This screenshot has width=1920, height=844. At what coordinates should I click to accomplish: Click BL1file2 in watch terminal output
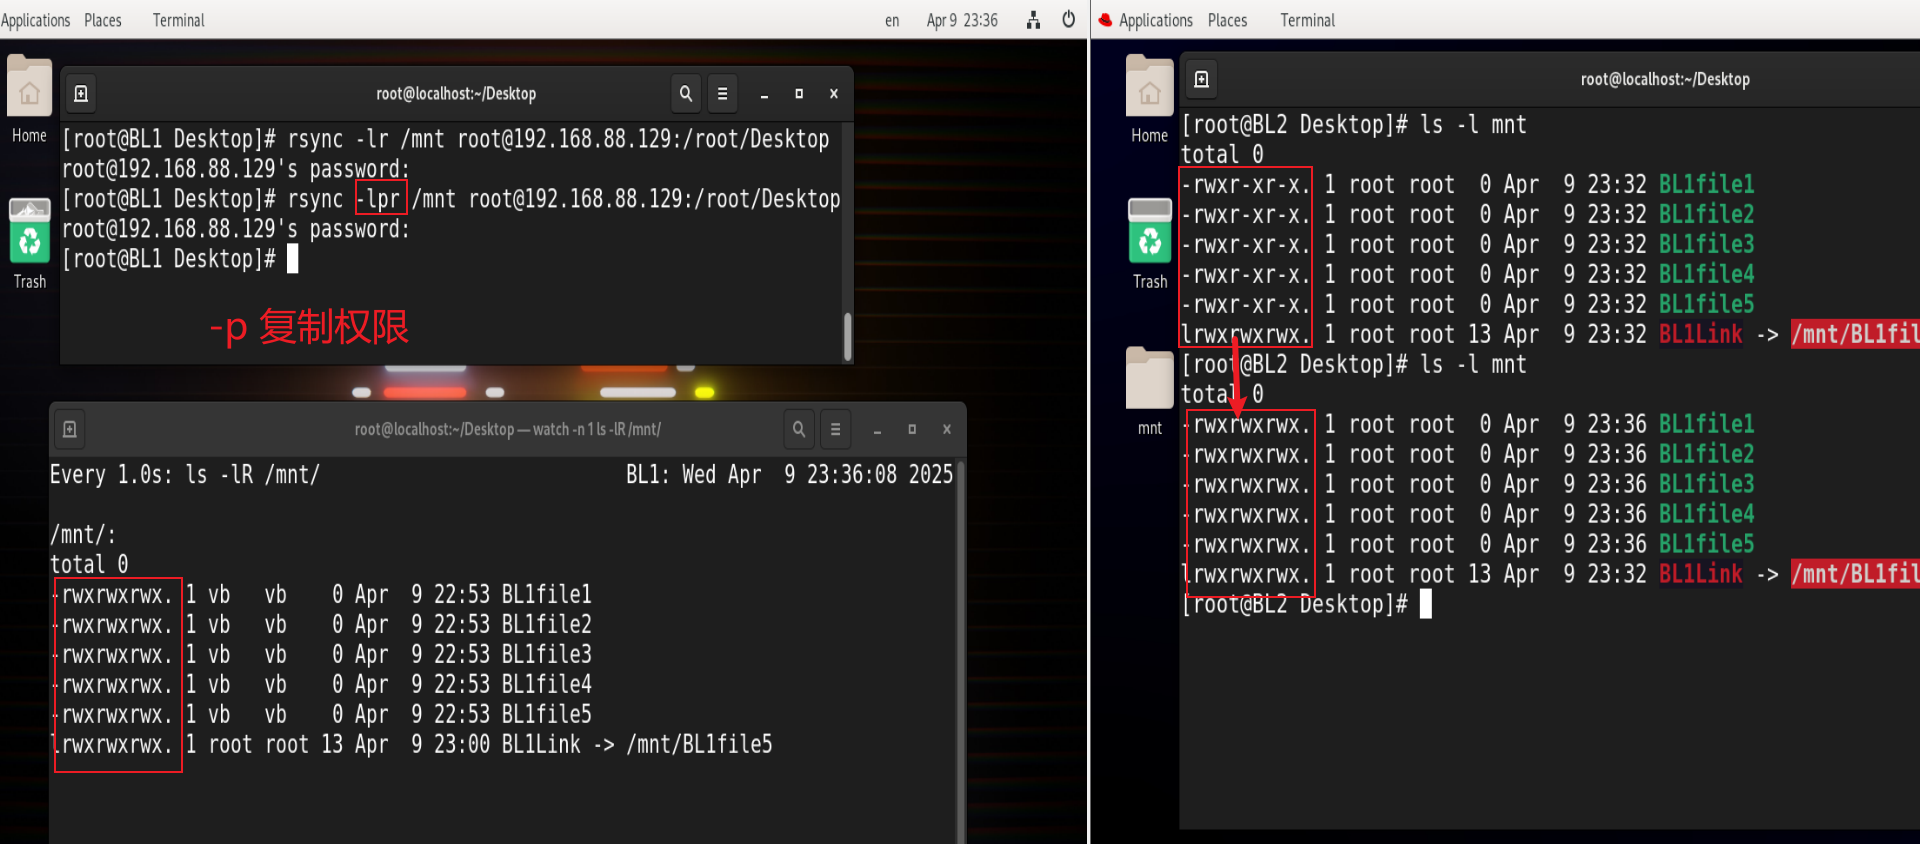tap(546, 624)
